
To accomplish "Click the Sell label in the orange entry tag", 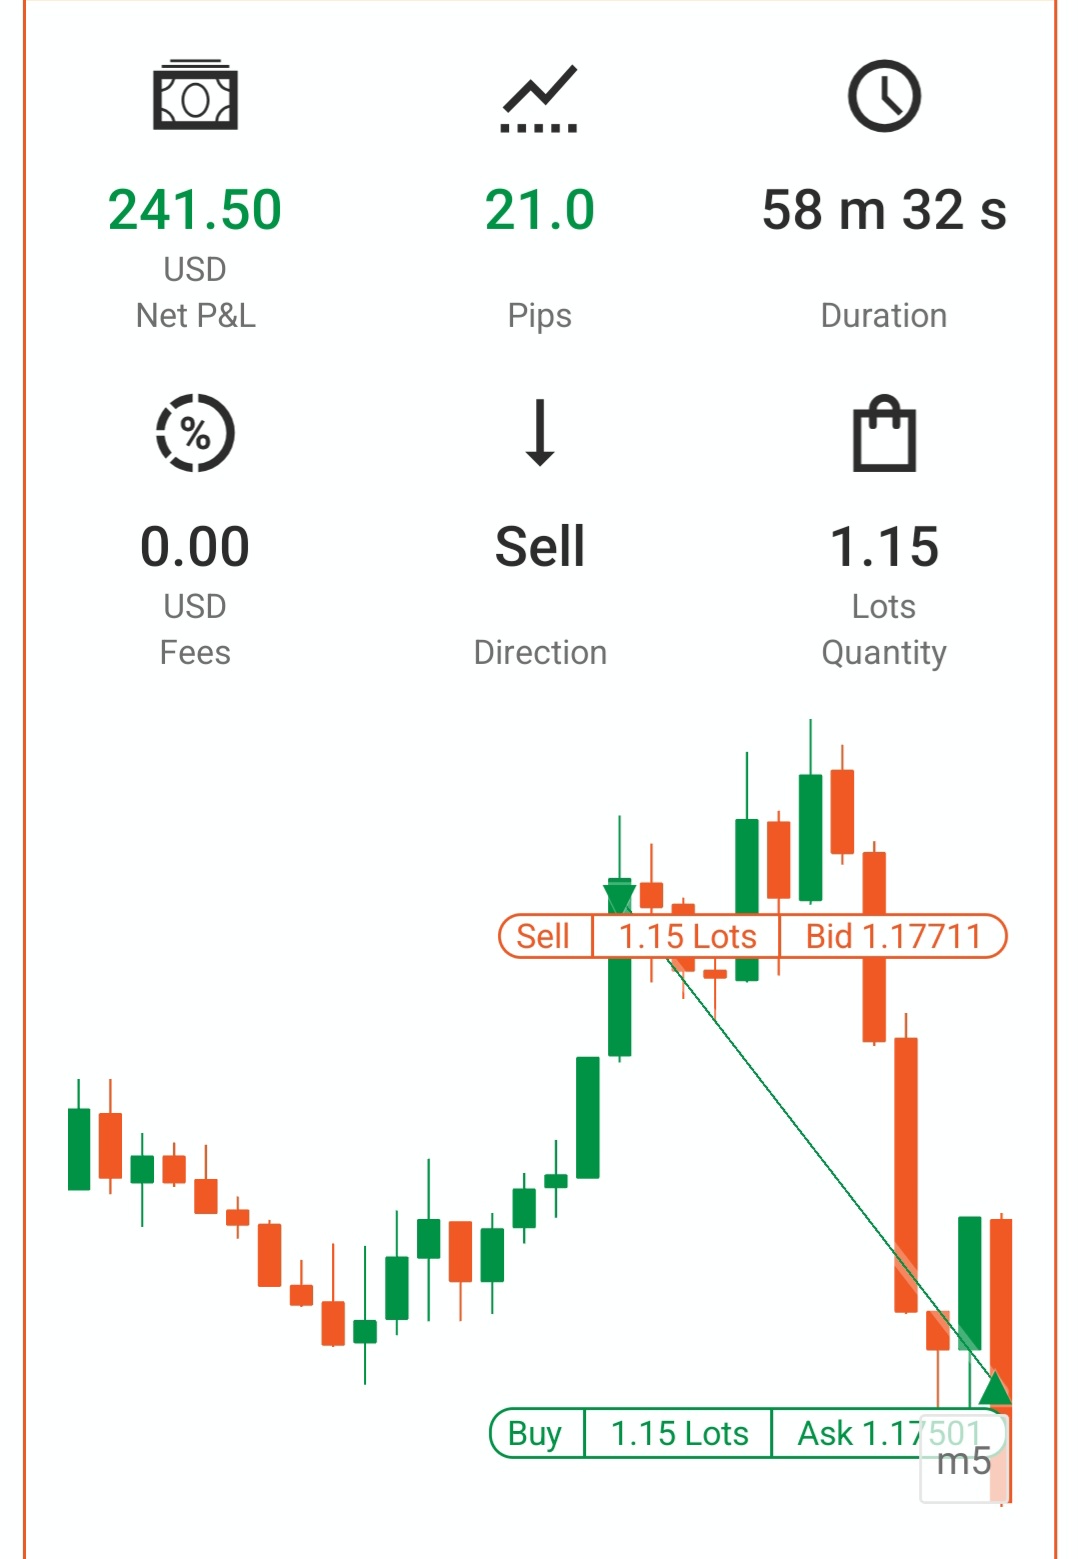I will (543, 936).
